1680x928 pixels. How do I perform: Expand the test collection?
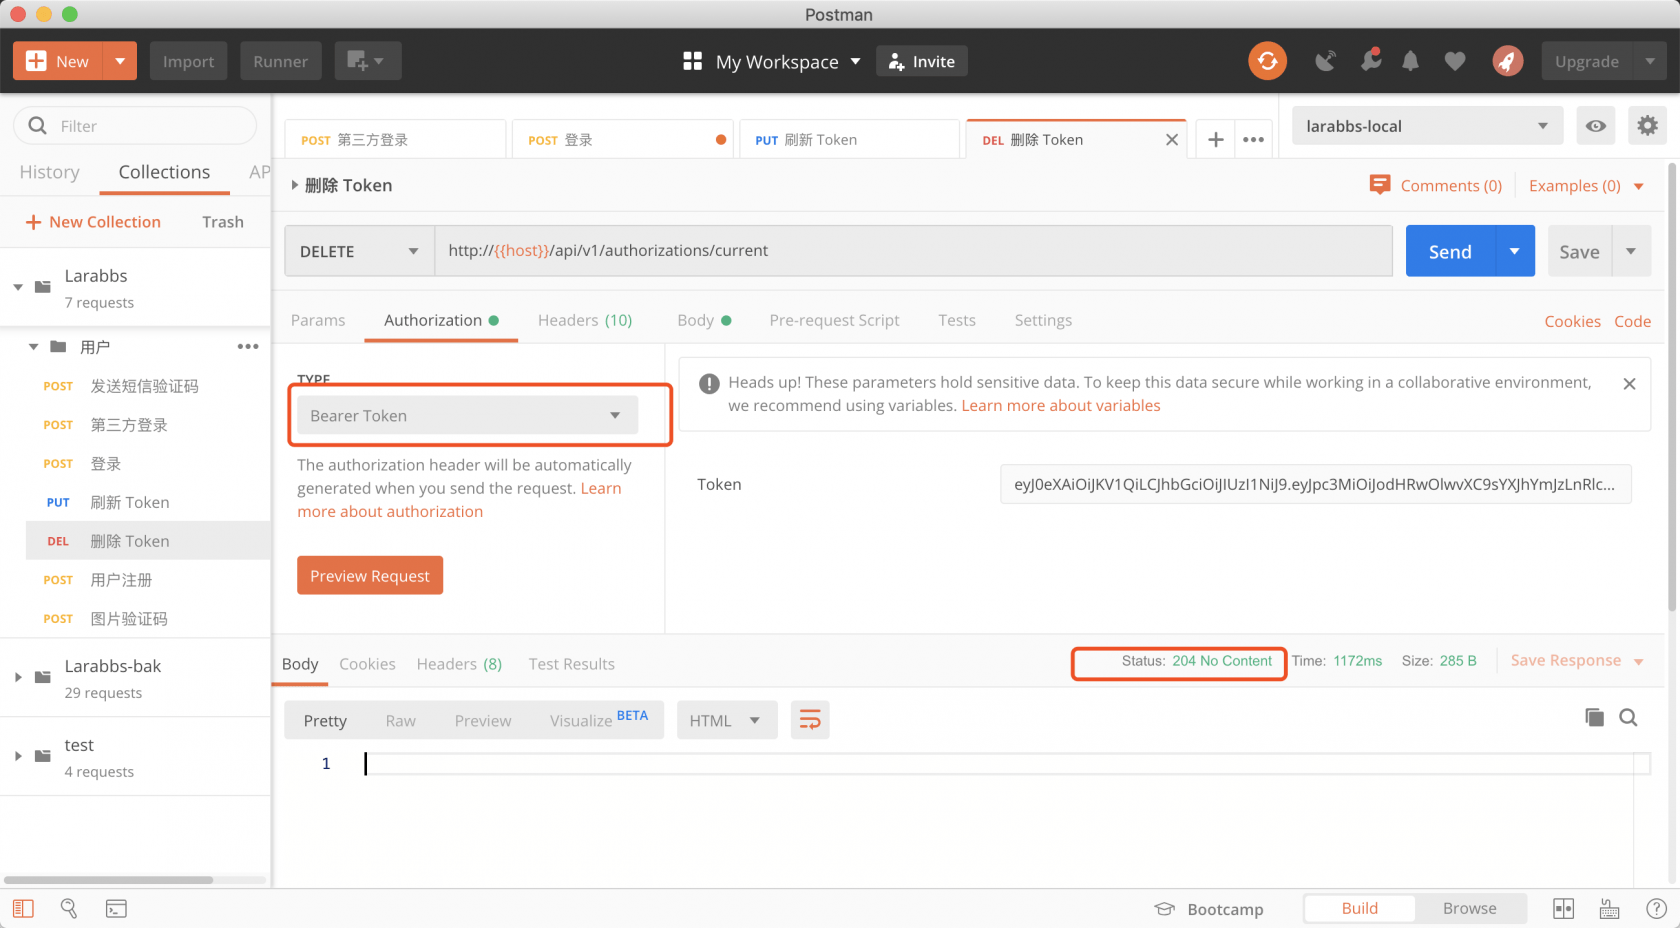coord(18,756)
